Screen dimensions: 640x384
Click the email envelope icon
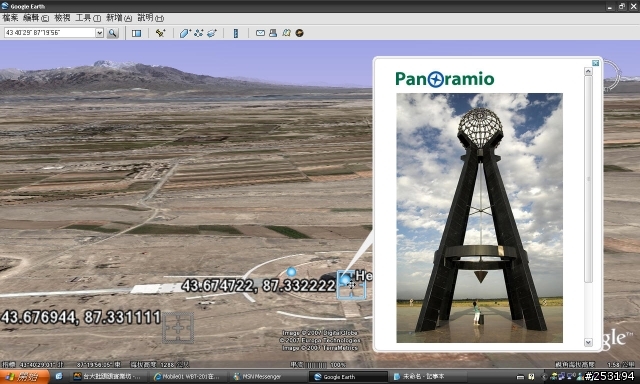point(260,33)
